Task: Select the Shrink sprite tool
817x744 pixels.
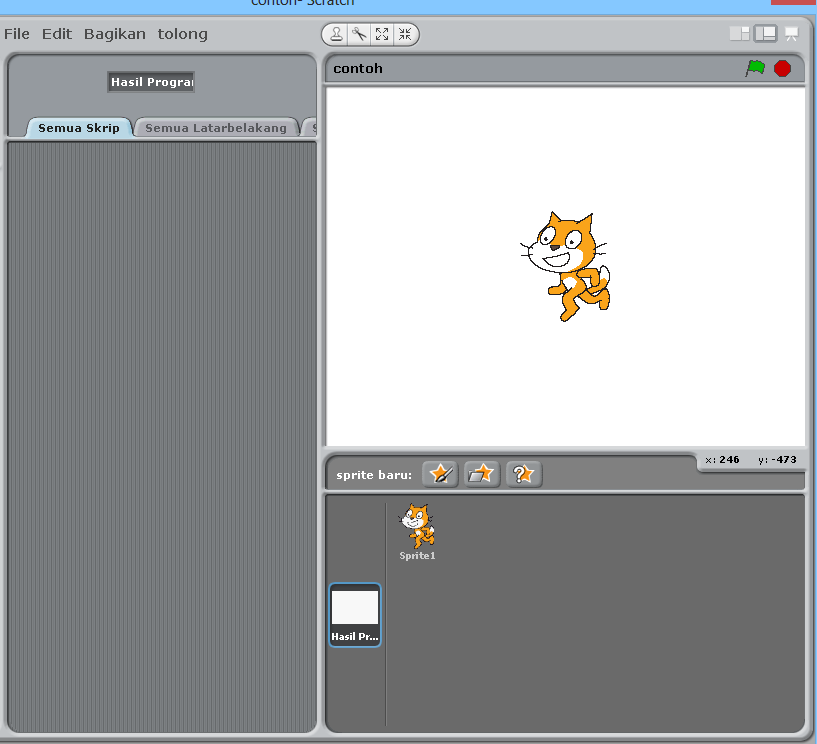Action: [x=405, y=34]
